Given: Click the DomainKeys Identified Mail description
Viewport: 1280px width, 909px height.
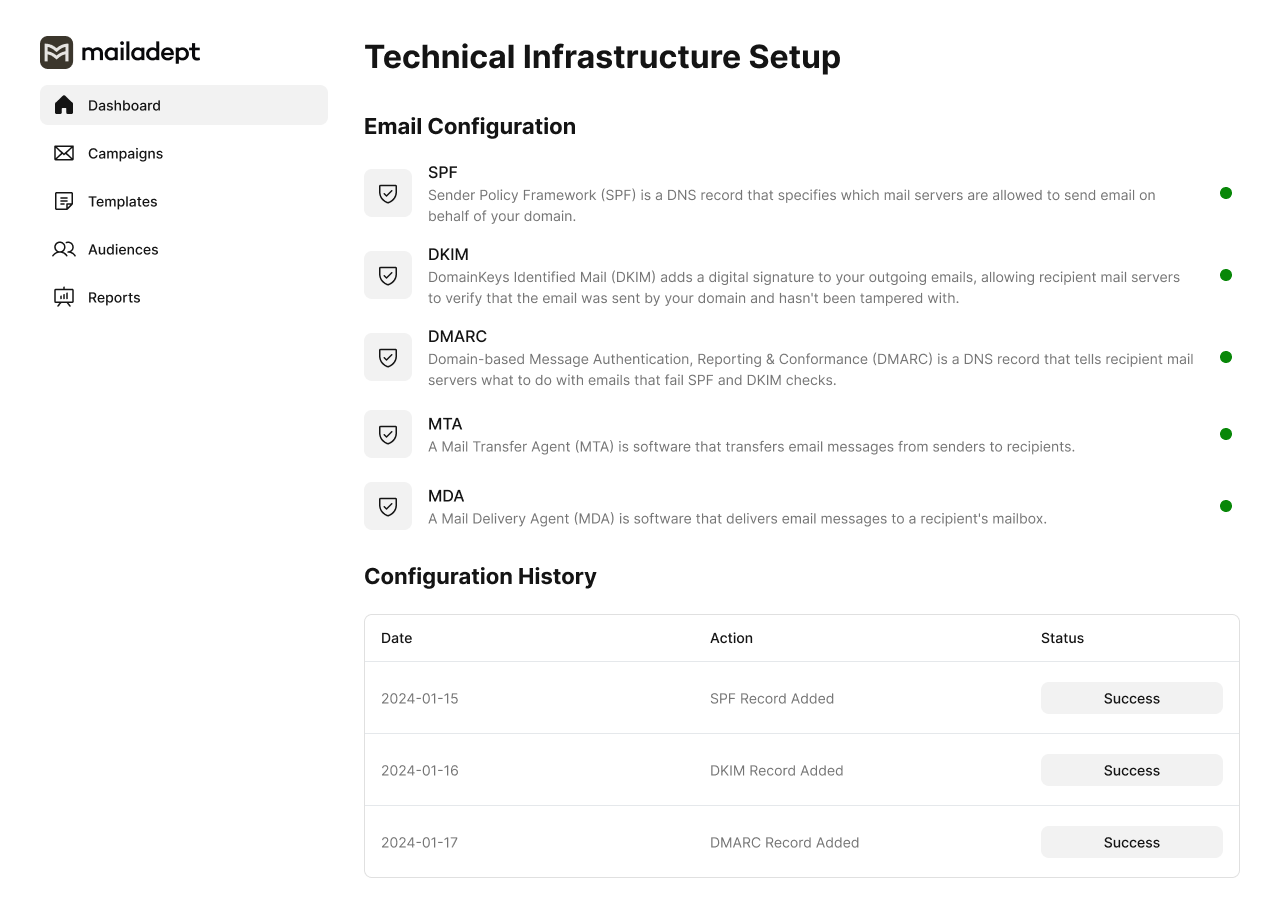Looking at the screenshot, I should click(x=804, y=287).
